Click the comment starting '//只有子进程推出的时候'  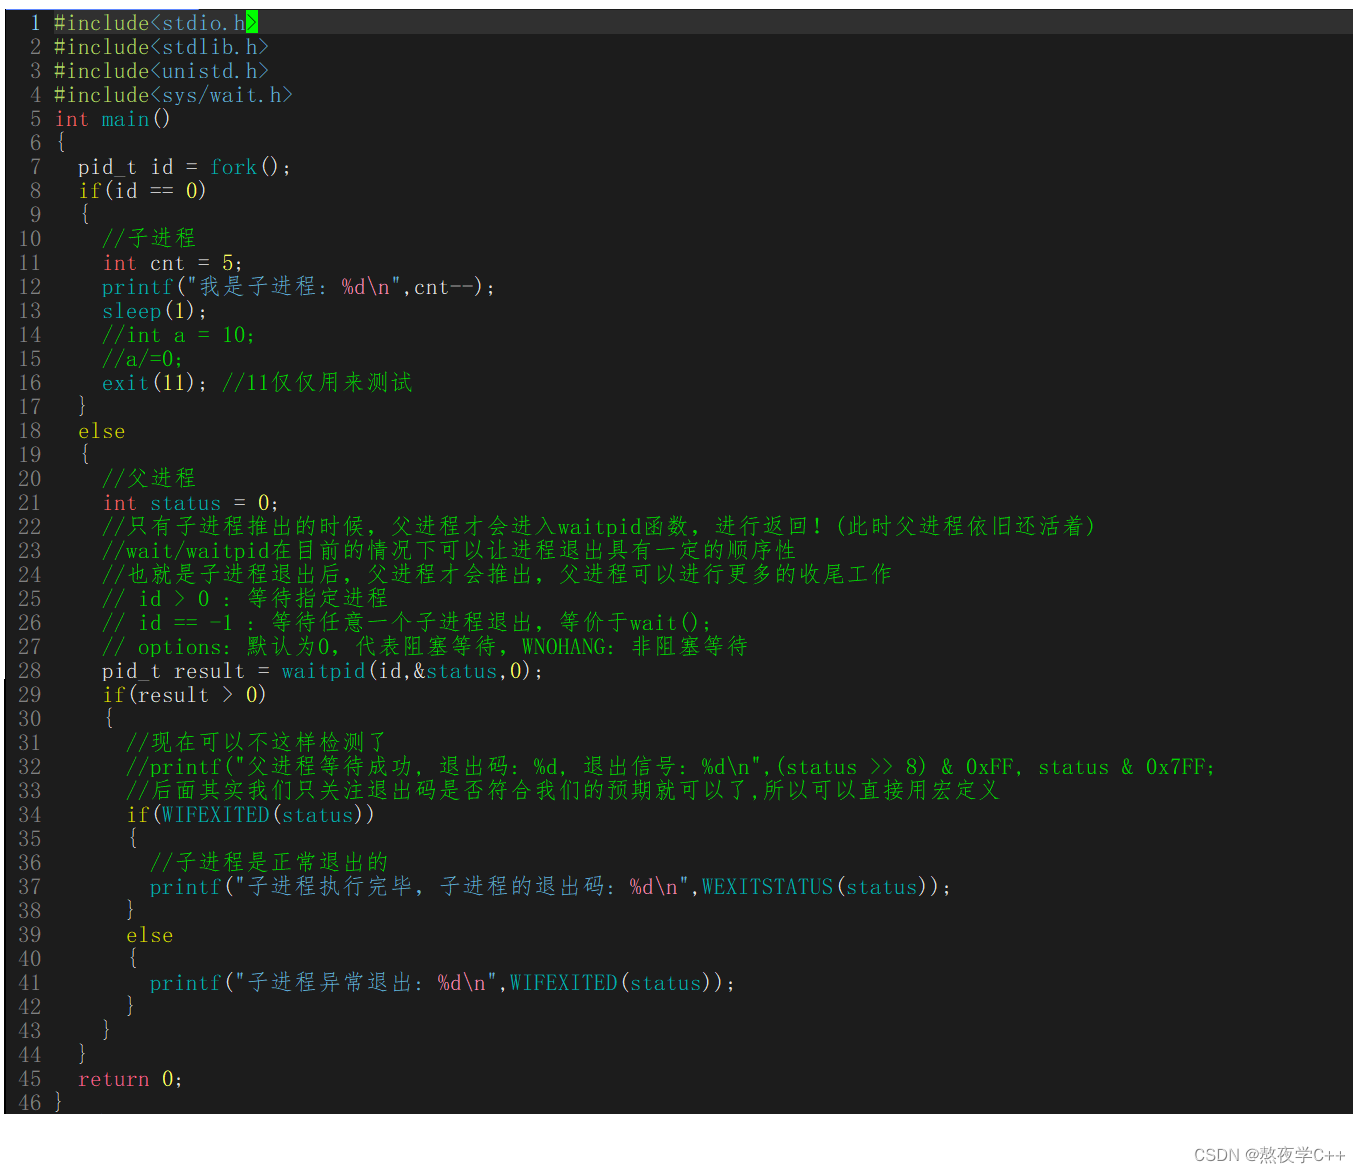click(x=598, y=526)
